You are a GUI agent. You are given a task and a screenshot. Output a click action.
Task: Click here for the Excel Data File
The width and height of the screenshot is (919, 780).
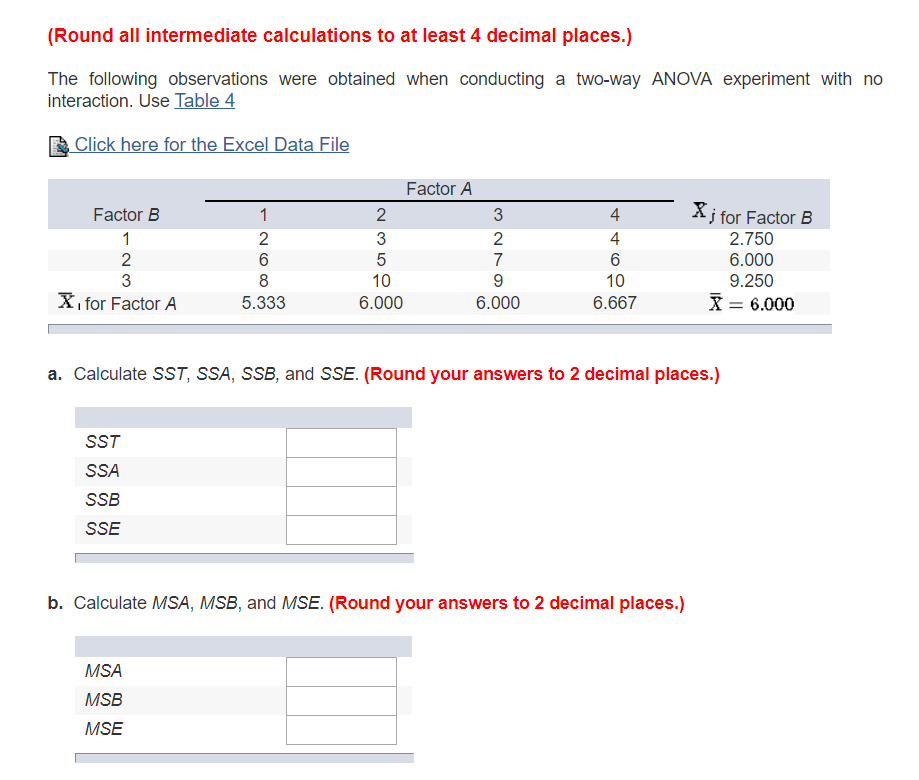tap(213, 145)
